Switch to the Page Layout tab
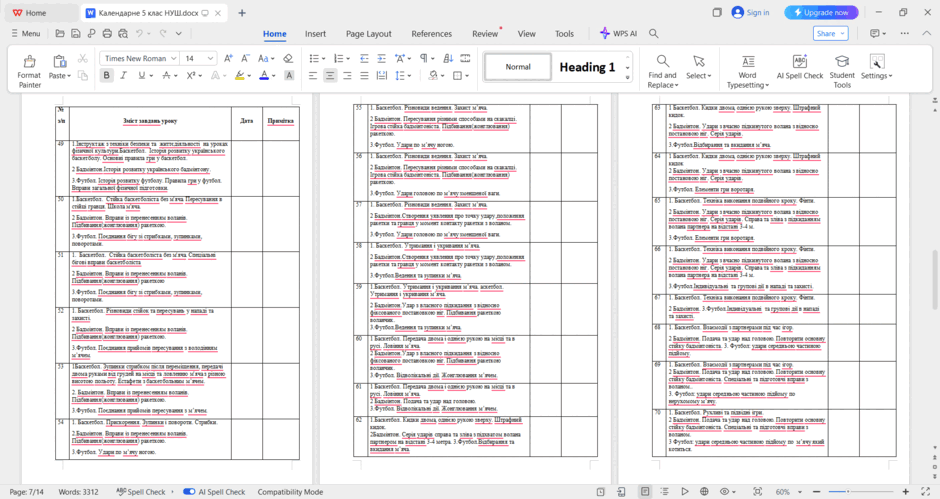 369,34
